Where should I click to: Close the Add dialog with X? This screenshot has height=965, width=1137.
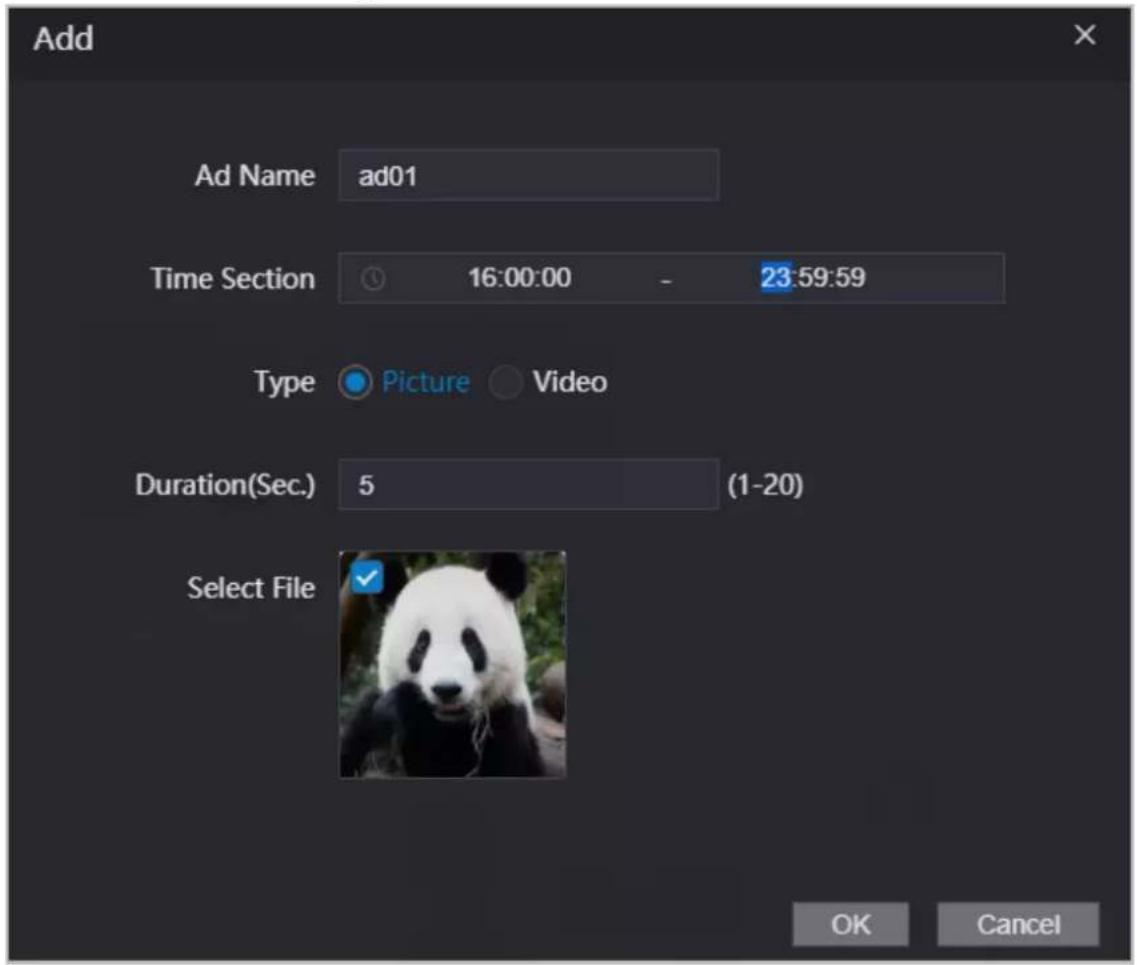1084,35
